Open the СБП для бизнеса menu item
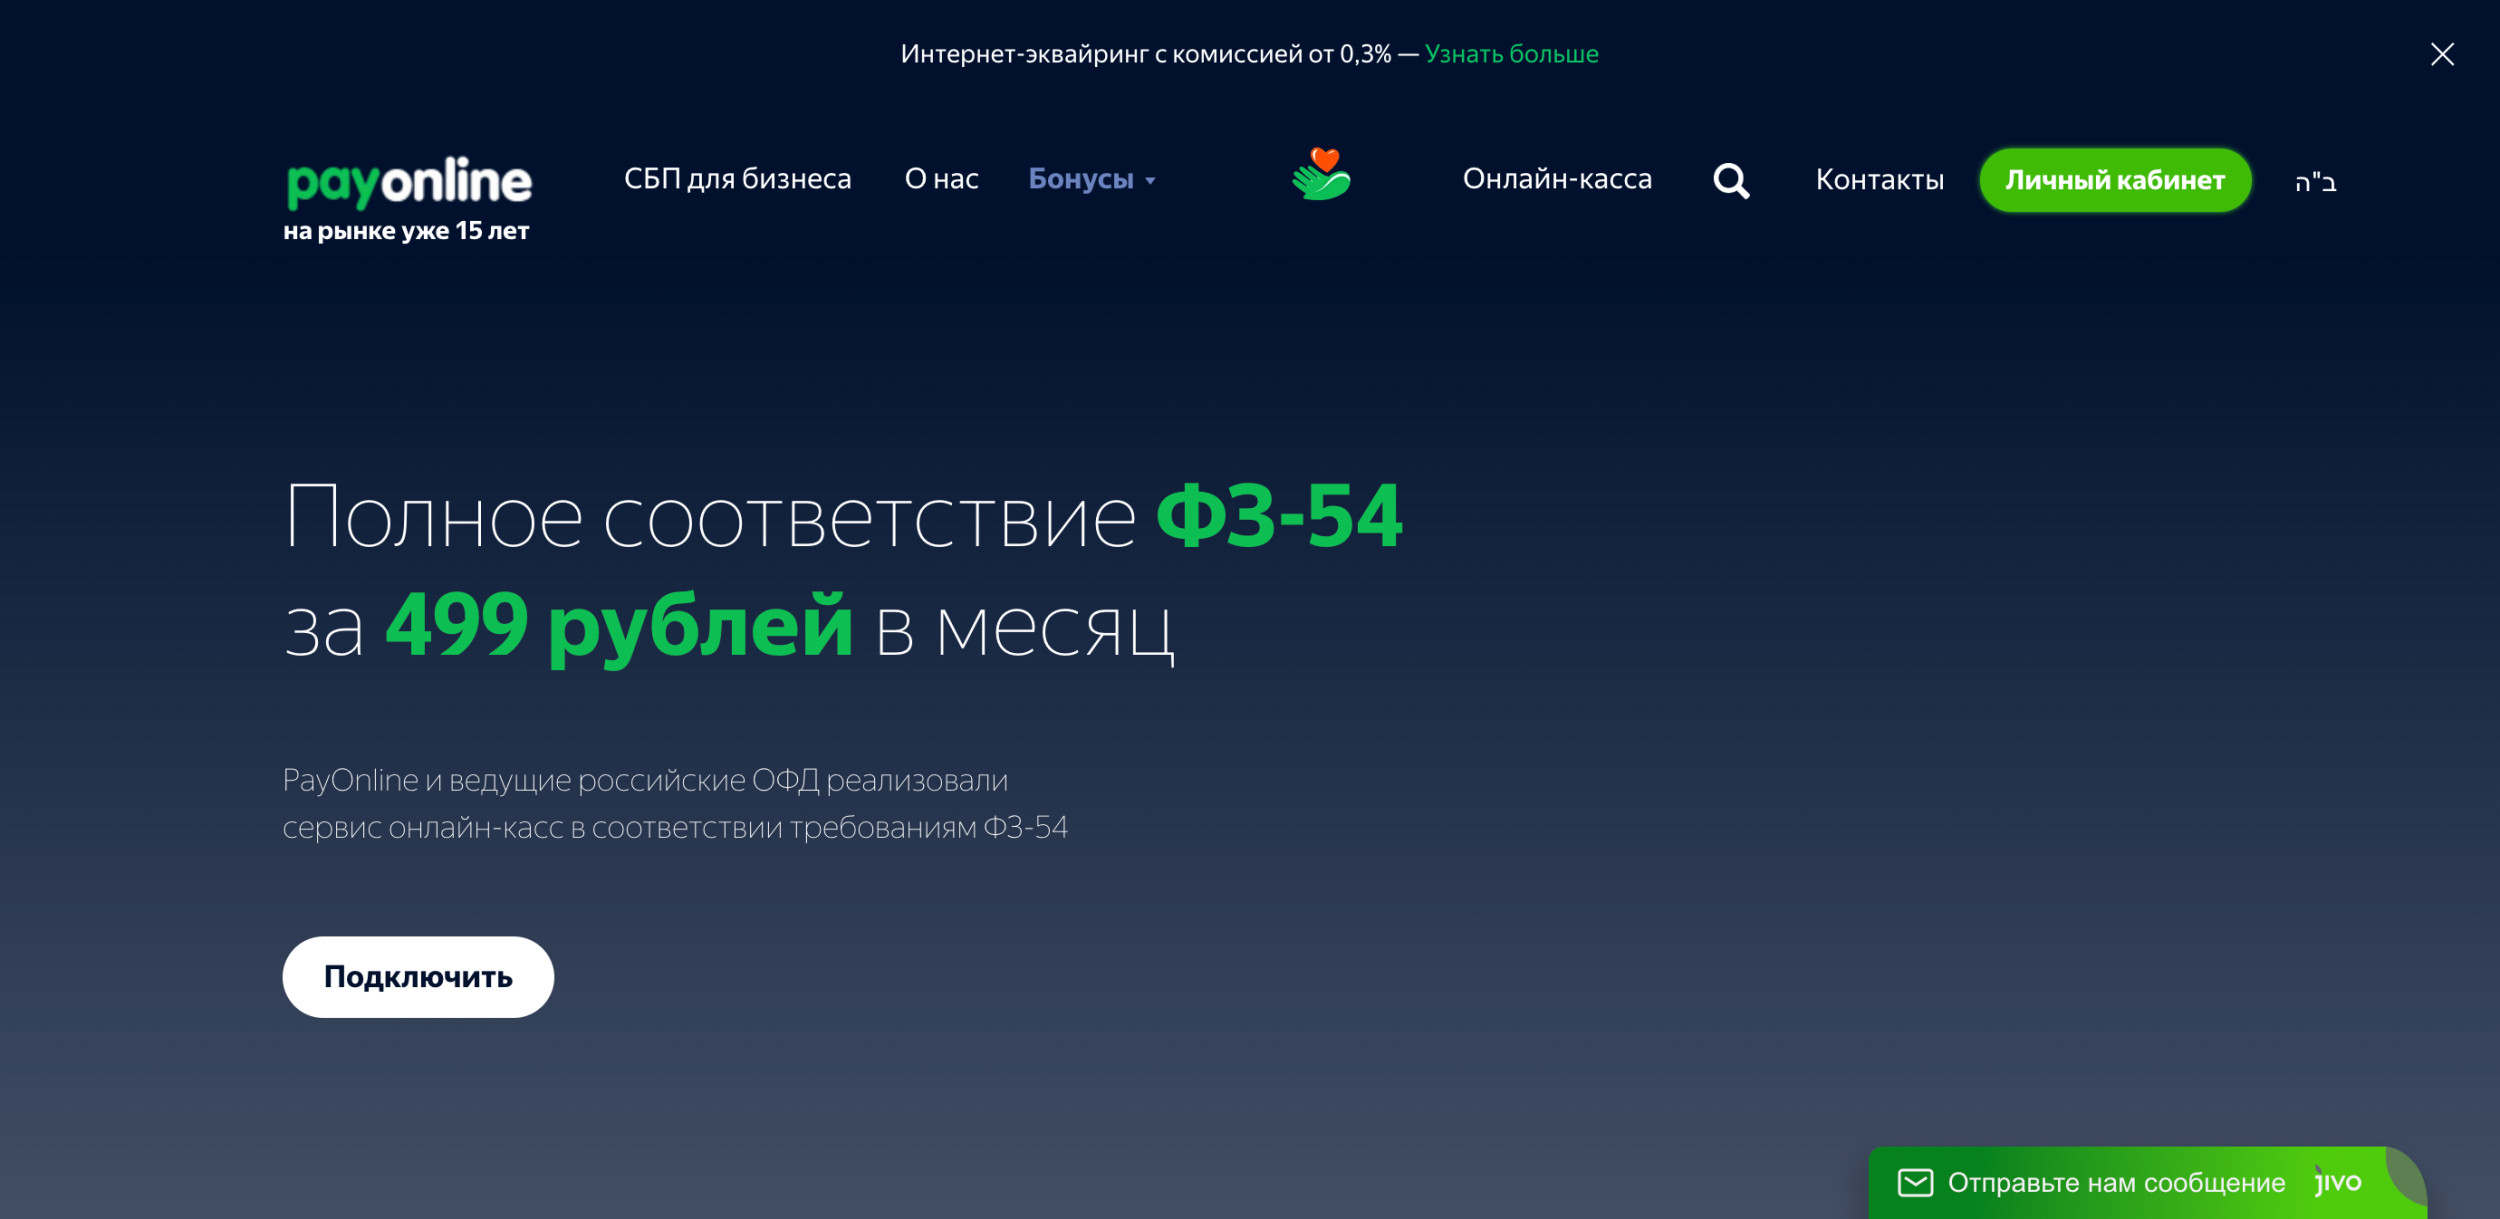 pyautogui.click(x=737, y=179)
